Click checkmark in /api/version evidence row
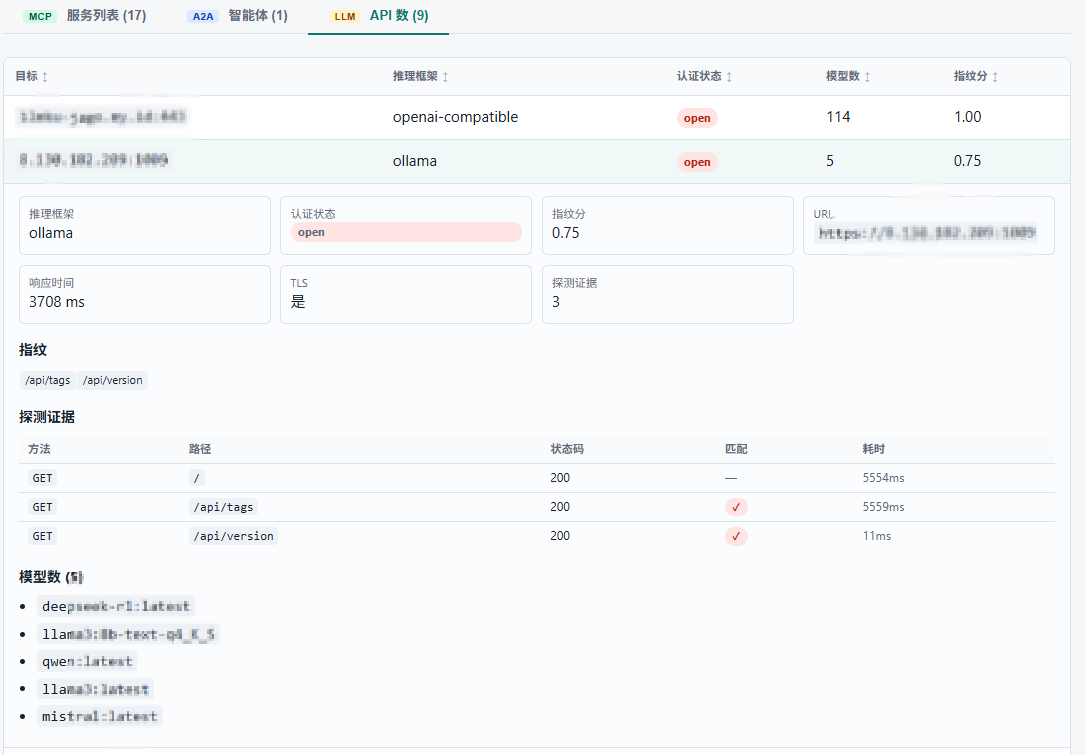 pyautogui.click(x=736, y=536)
